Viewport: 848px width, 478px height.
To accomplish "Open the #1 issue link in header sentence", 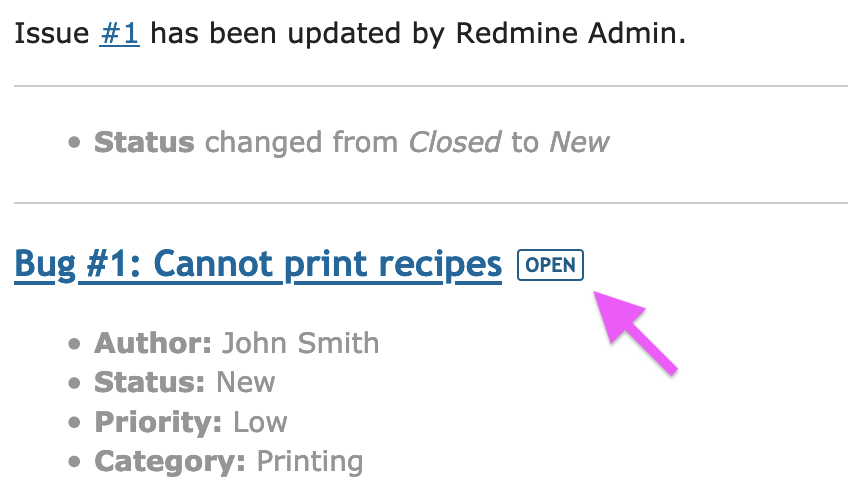I will click(120, 34).
